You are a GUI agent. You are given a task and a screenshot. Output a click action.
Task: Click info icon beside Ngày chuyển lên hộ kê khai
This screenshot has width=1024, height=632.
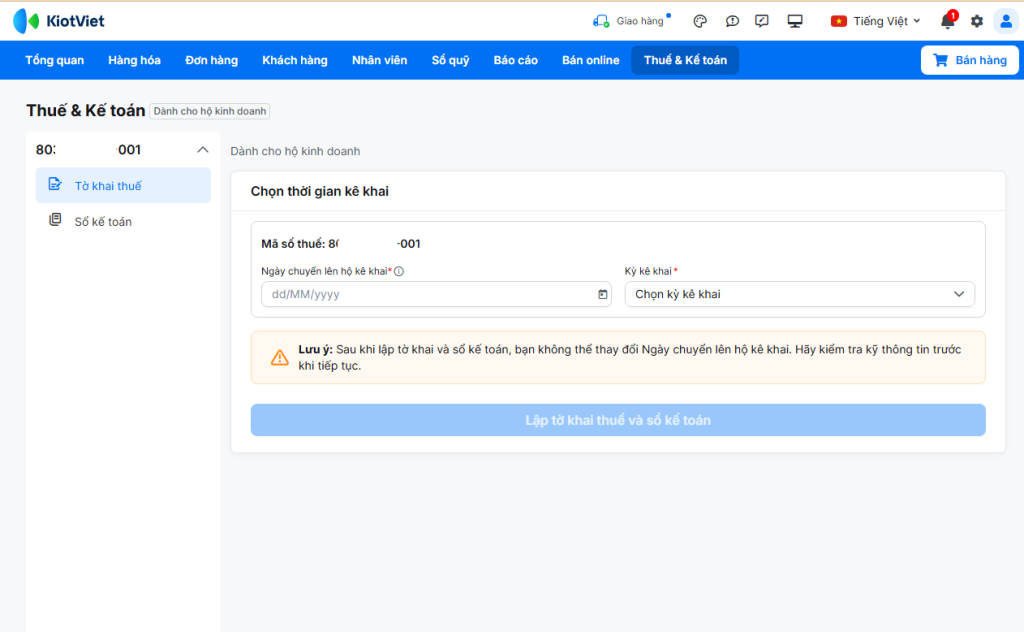pos(399,271)
